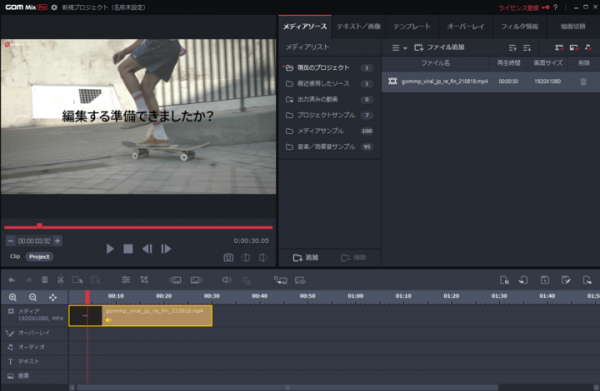Viewport: 600px width, 391px height.
Task: Set the clip end marker icon
Action: coord(263,257)
